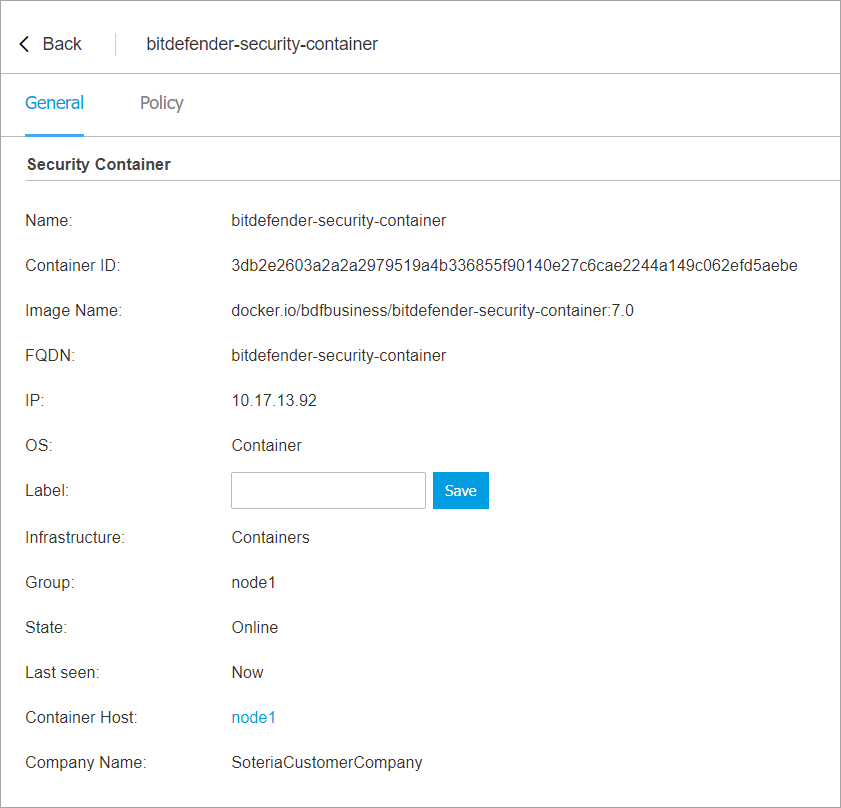This screenshot has height=808, width=841.
Task: Open the node1 Container Host link
Action: (x=253, y=718)
